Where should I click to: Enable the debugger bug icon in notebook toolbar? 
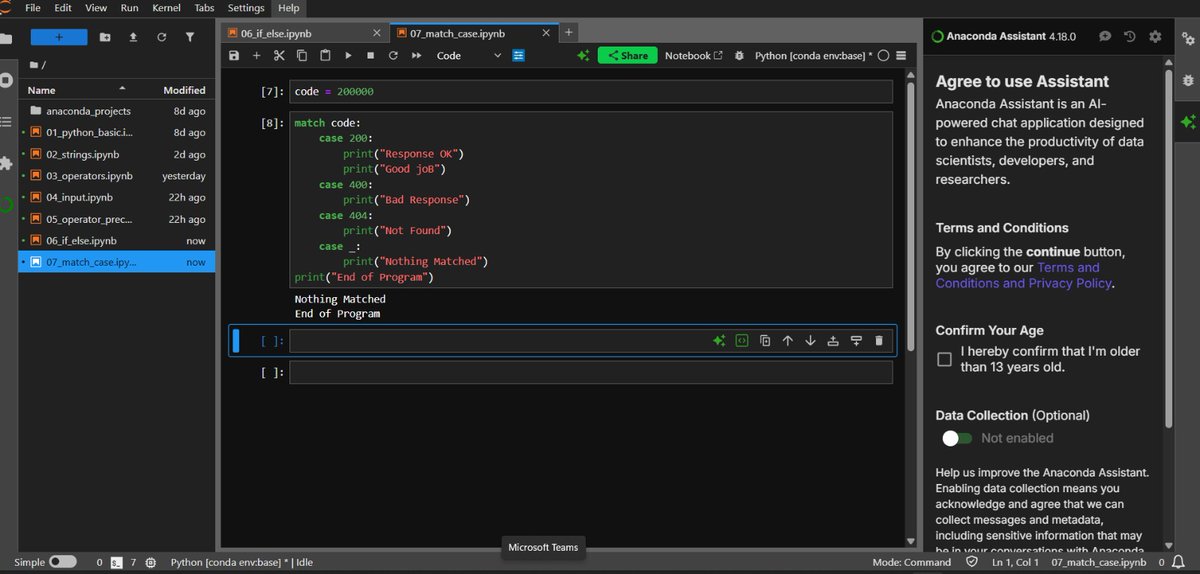pyautogui.click(x=739, y=56)
